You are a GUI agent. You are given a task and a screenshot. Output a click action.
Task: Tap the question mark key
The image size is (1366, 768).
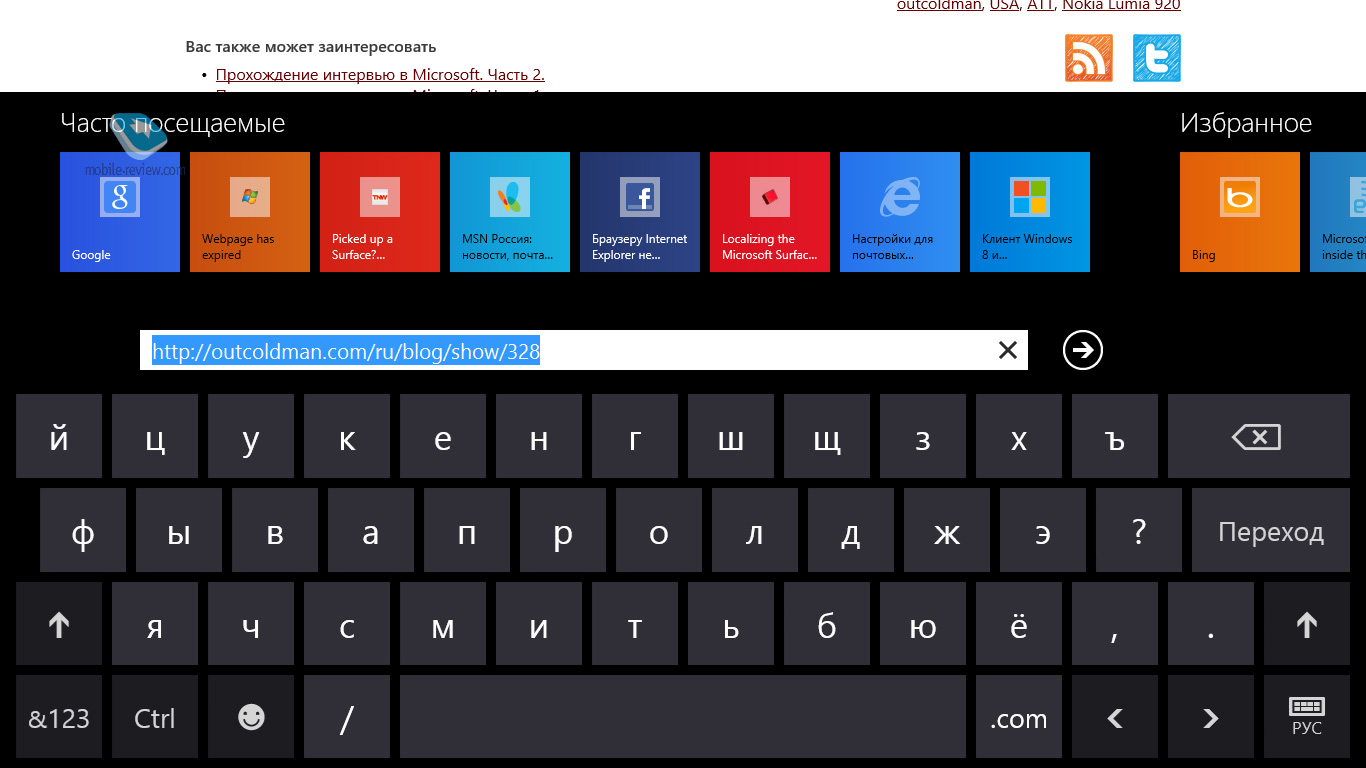coord(1139,530)
